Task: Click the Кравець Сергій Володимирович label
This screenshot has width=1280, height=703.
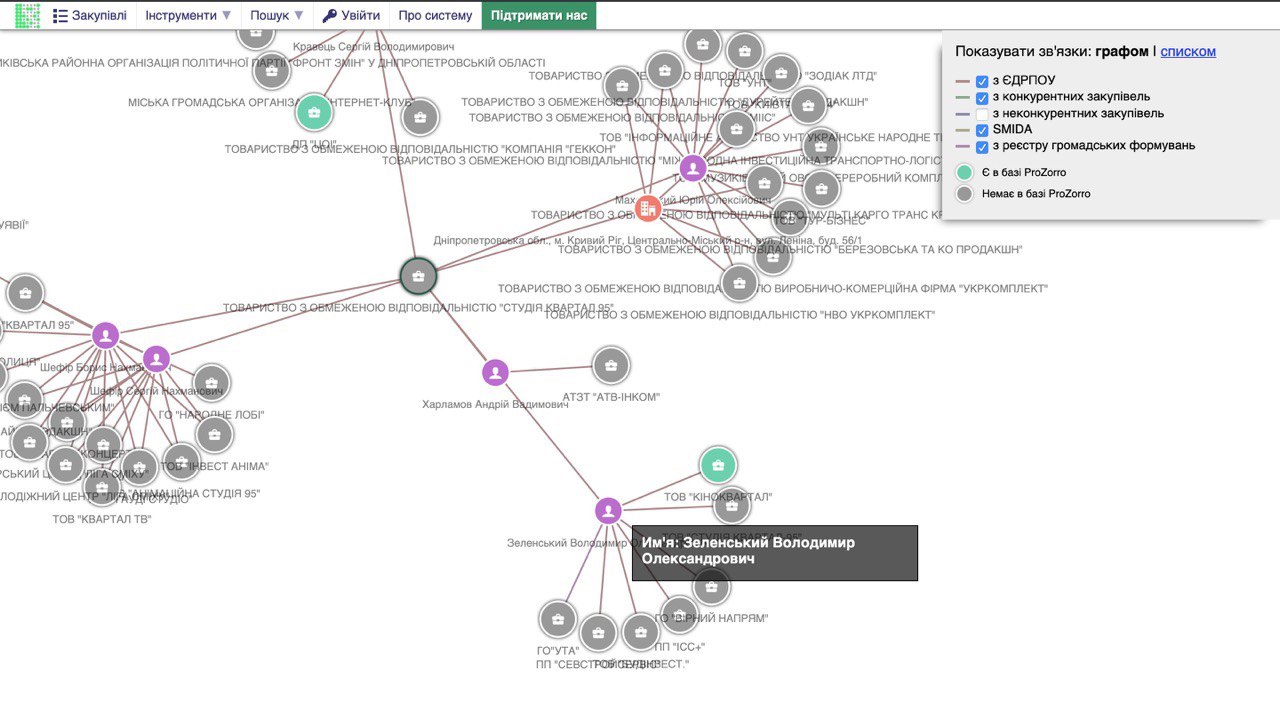Action: coord(373,47)
